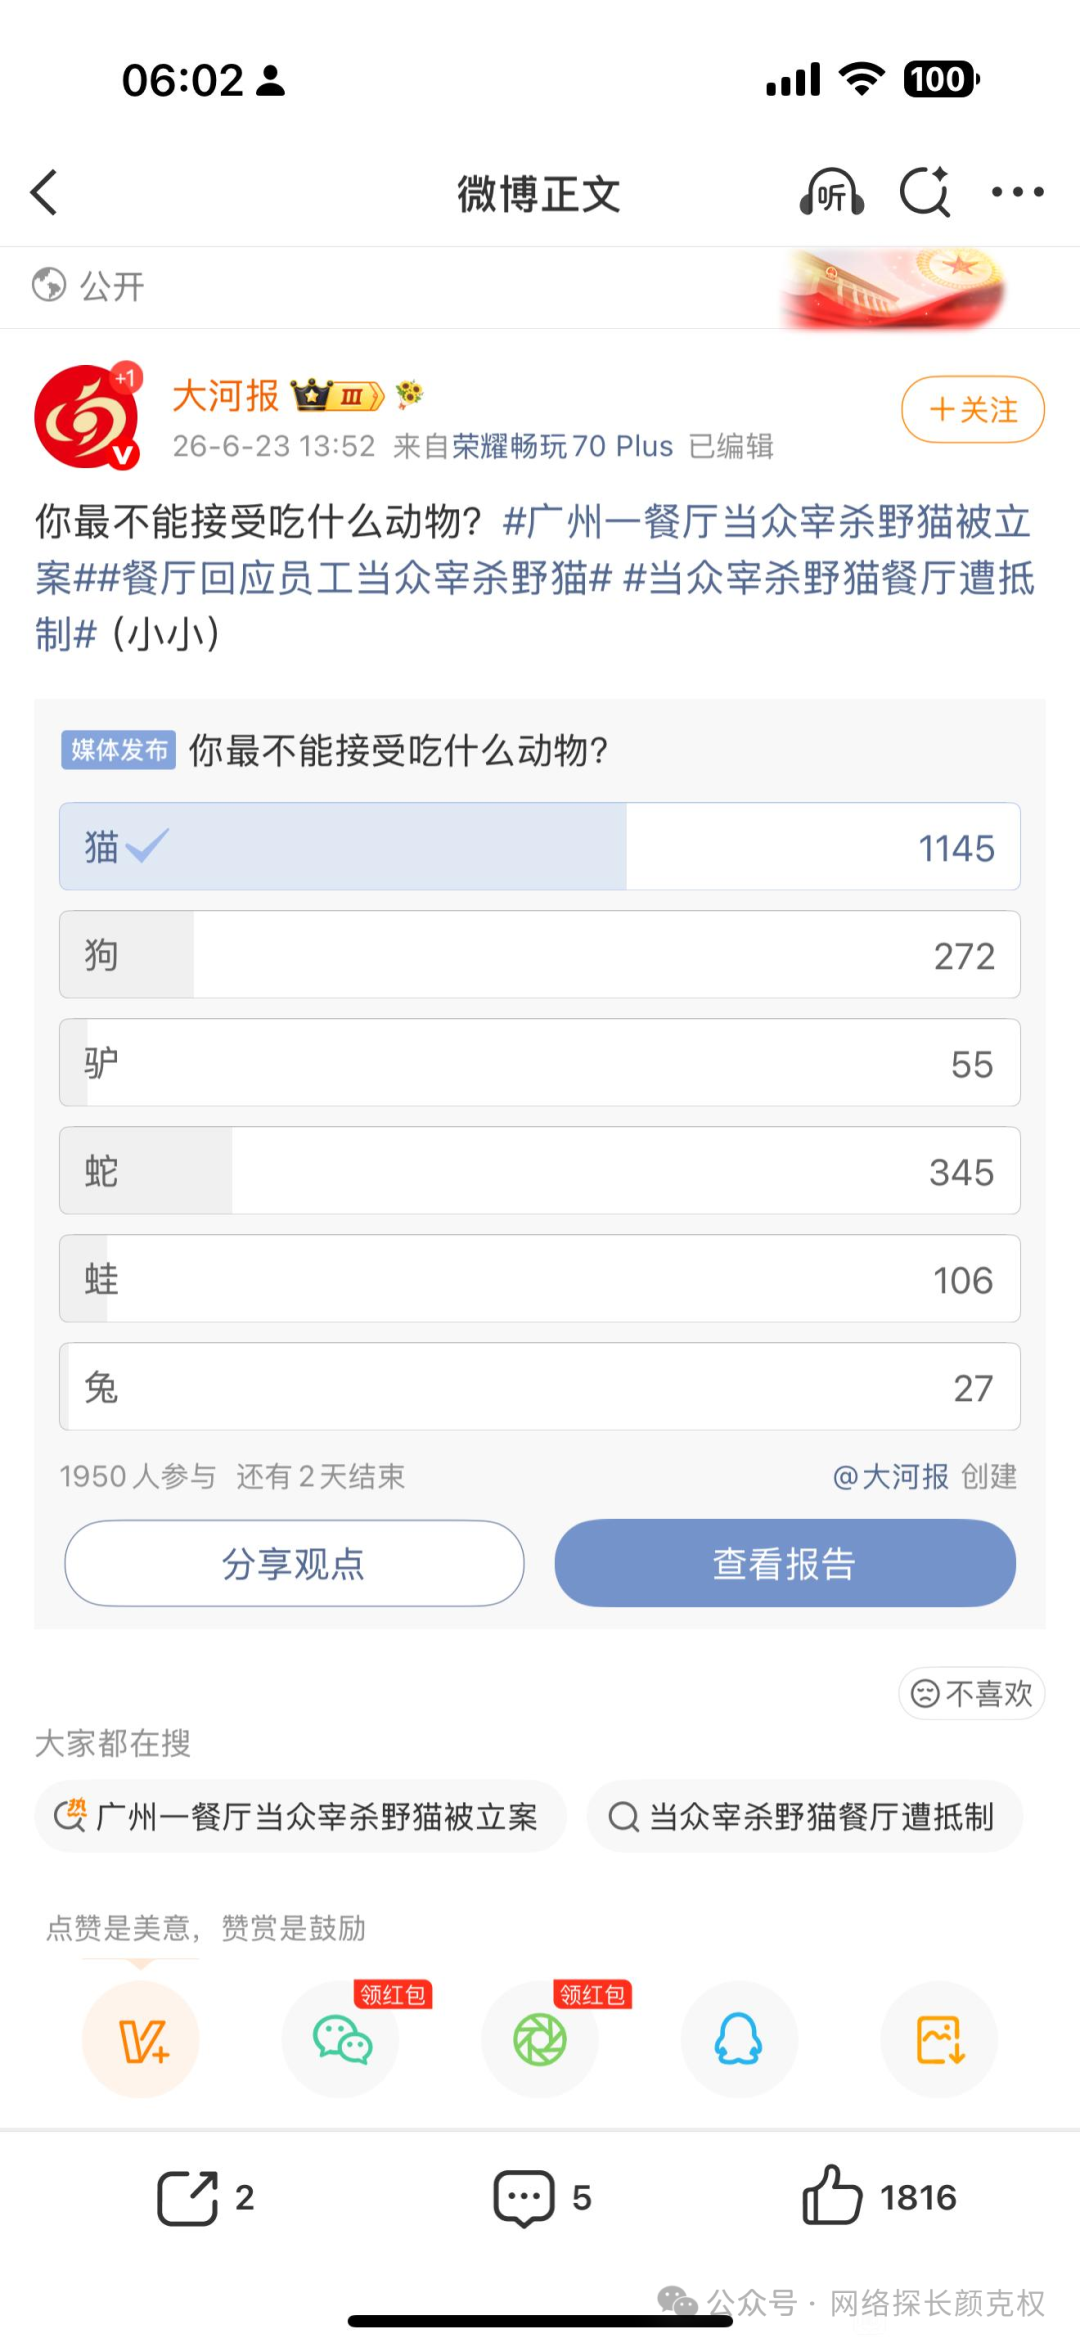
Task: Search 广州一餐厅当众宰杀野猫被立案 suggestion
Action: [300, 1816]
